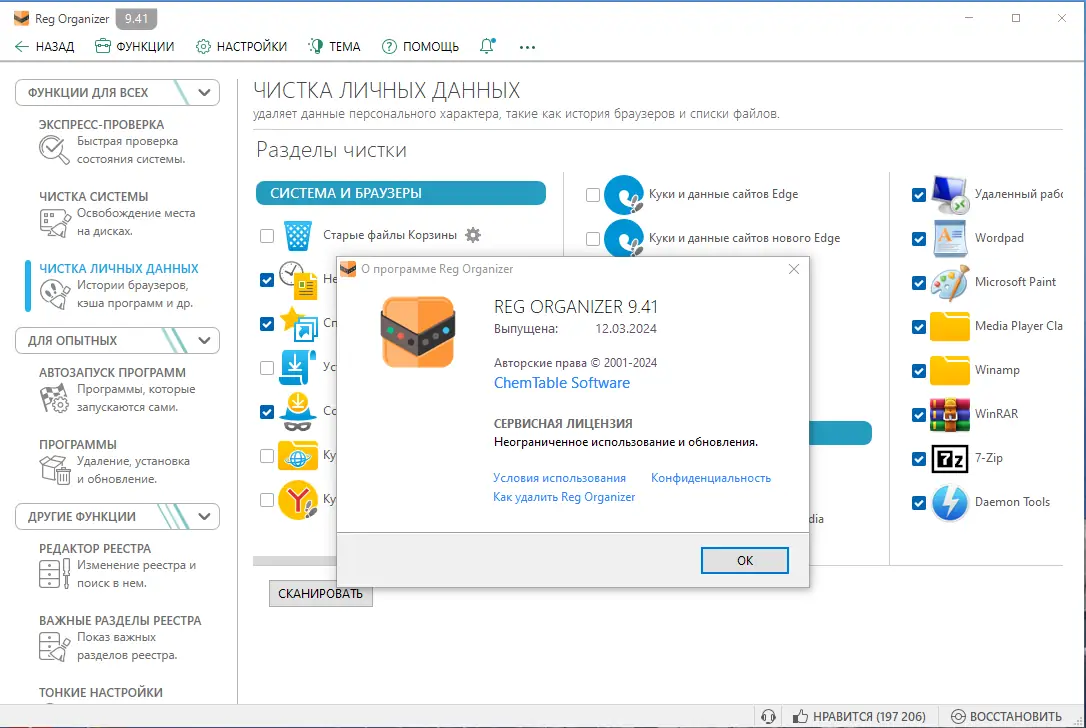The image size is (1086, 728).
Task: Click the 9.41 version badge
Action: tap(136, 19)
